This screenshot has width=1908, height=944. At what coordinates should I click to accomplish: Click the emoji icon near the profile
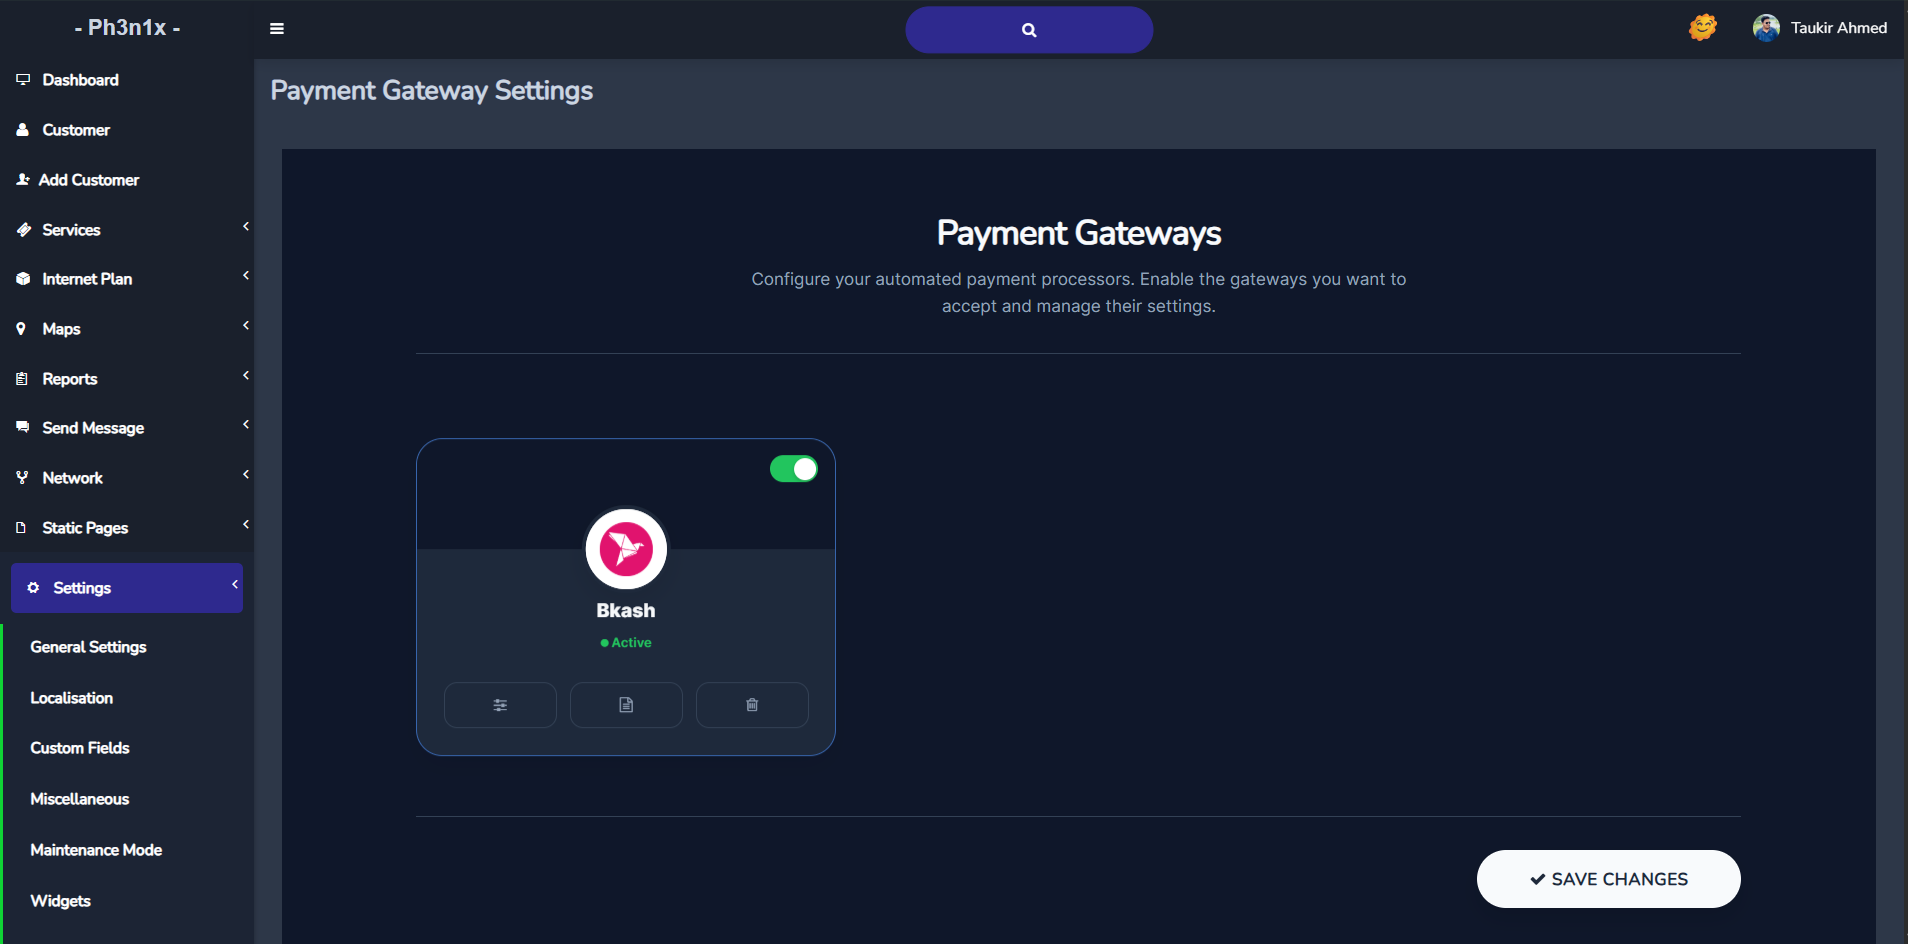[1702, 28]
